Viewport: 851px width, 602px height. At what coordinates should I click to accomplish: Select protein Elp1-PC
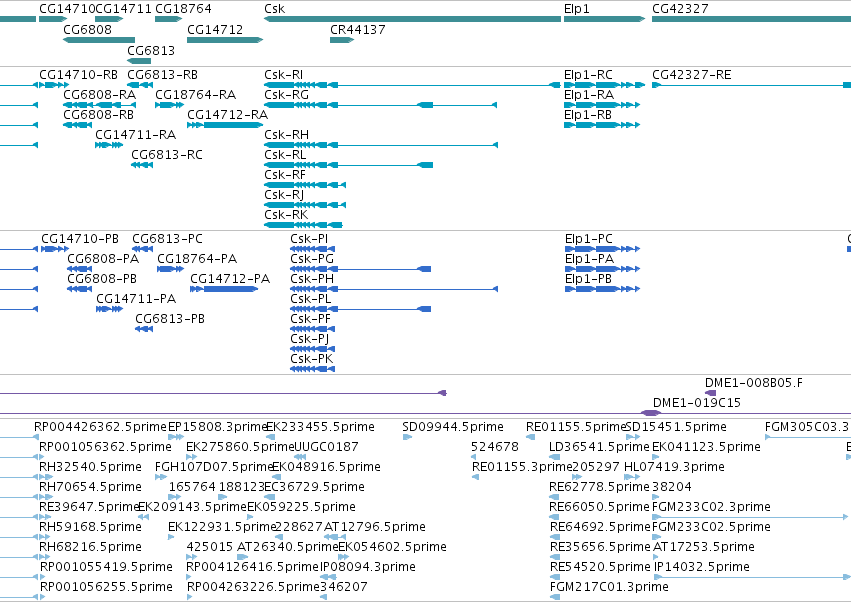pos(602,249)
